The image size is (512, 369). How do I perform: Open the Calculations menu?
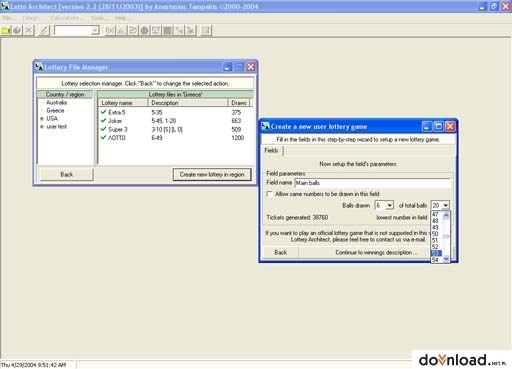[x=65, y=18]
